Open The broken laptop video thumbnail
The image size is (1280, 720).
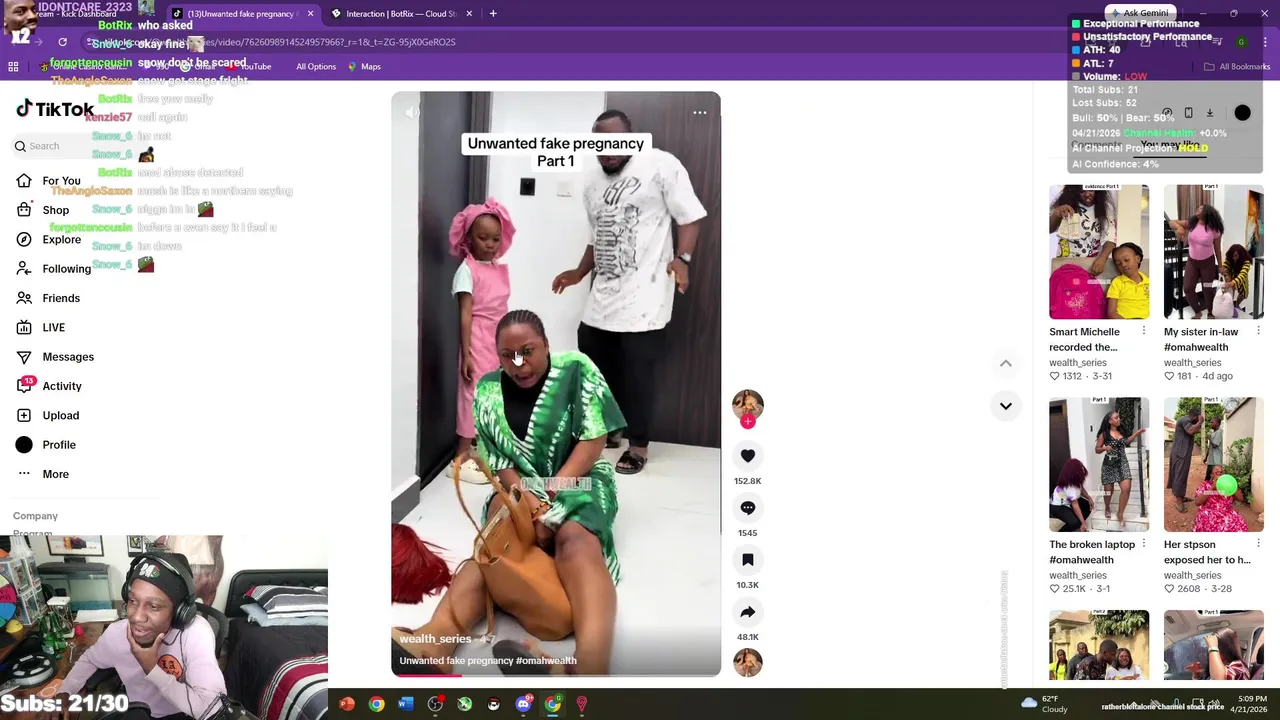tap(1099, 464)
